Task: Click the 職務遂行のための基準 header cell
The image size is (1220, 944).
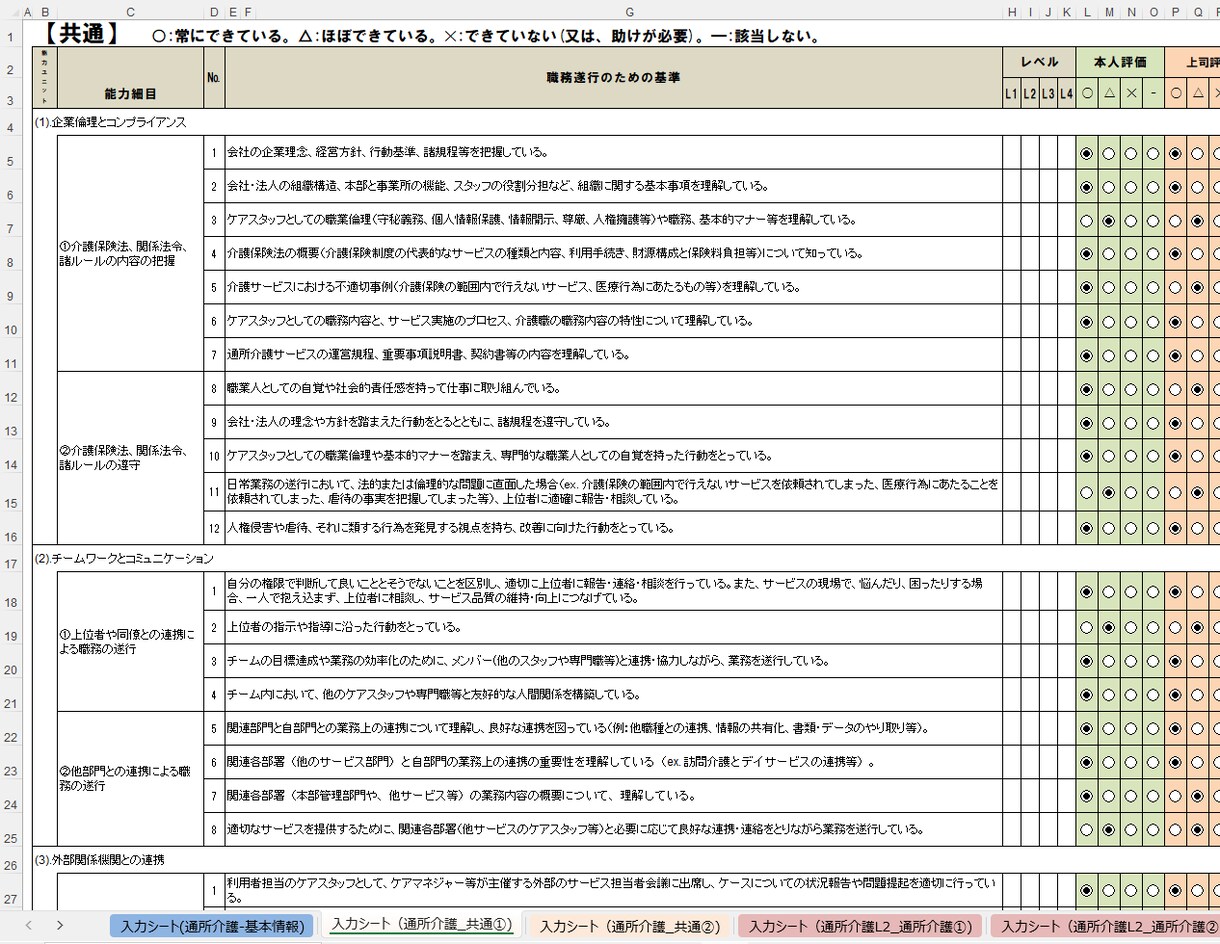Action: (614, 77)
